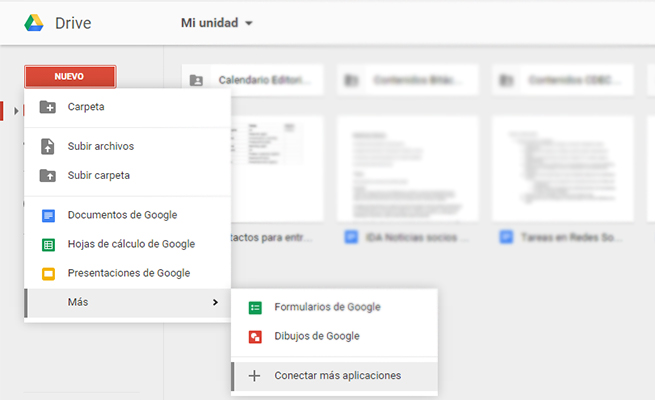The height and width of the screenshot is (400, 655).
Task: Click the blue Google Docs icon
Action: coord(48,215)
